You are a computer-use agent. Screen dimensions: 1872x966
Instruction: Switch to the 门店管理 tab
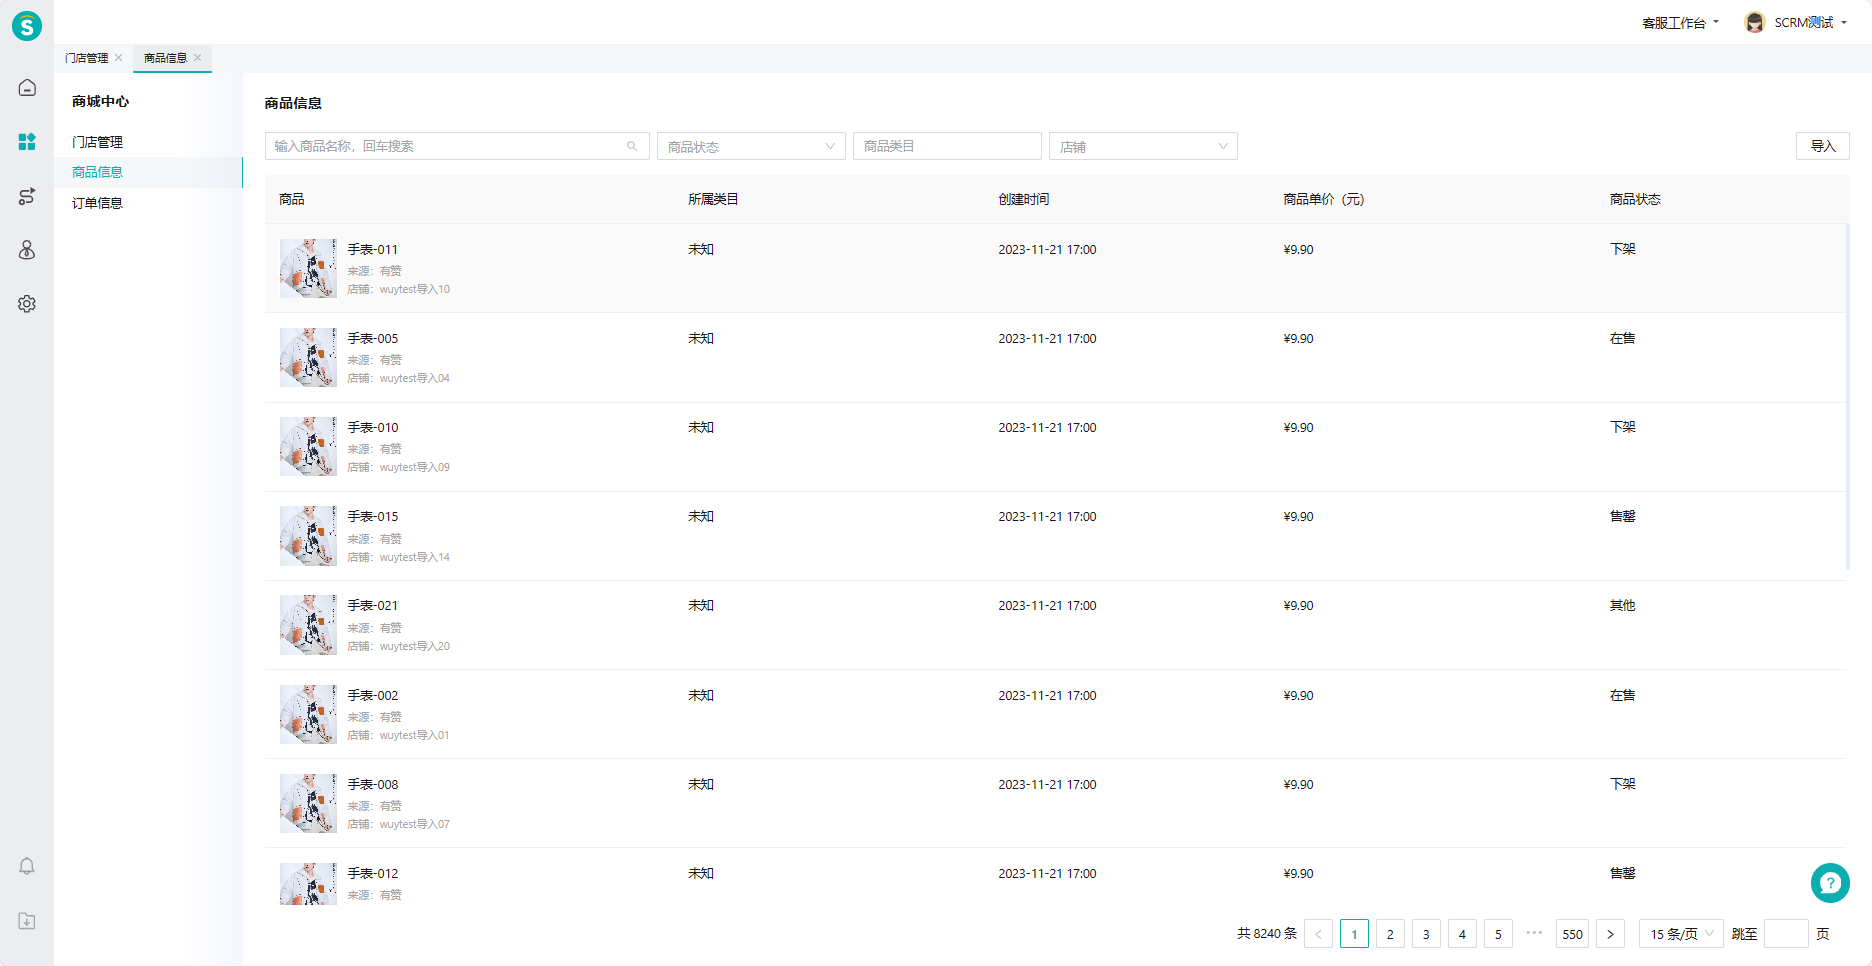coord(87,58)
